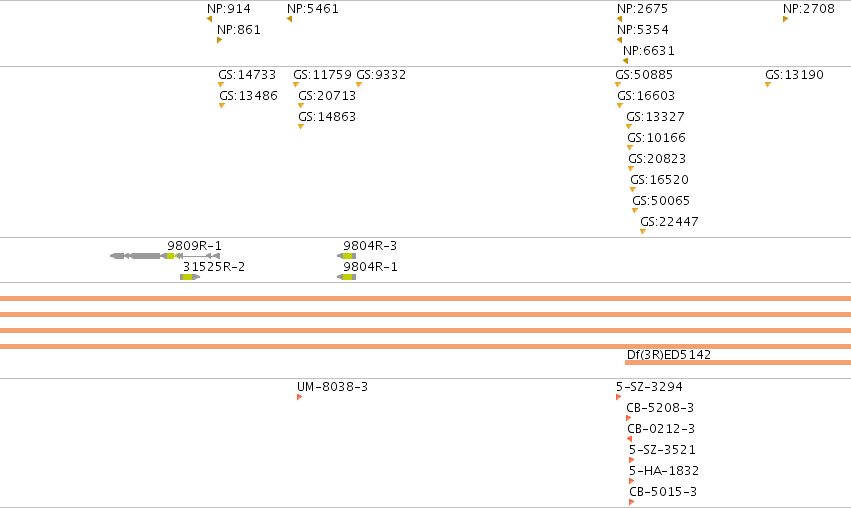Click the red triangle under UM-8038-3
The image size is (851, 508).
(300, 397)
